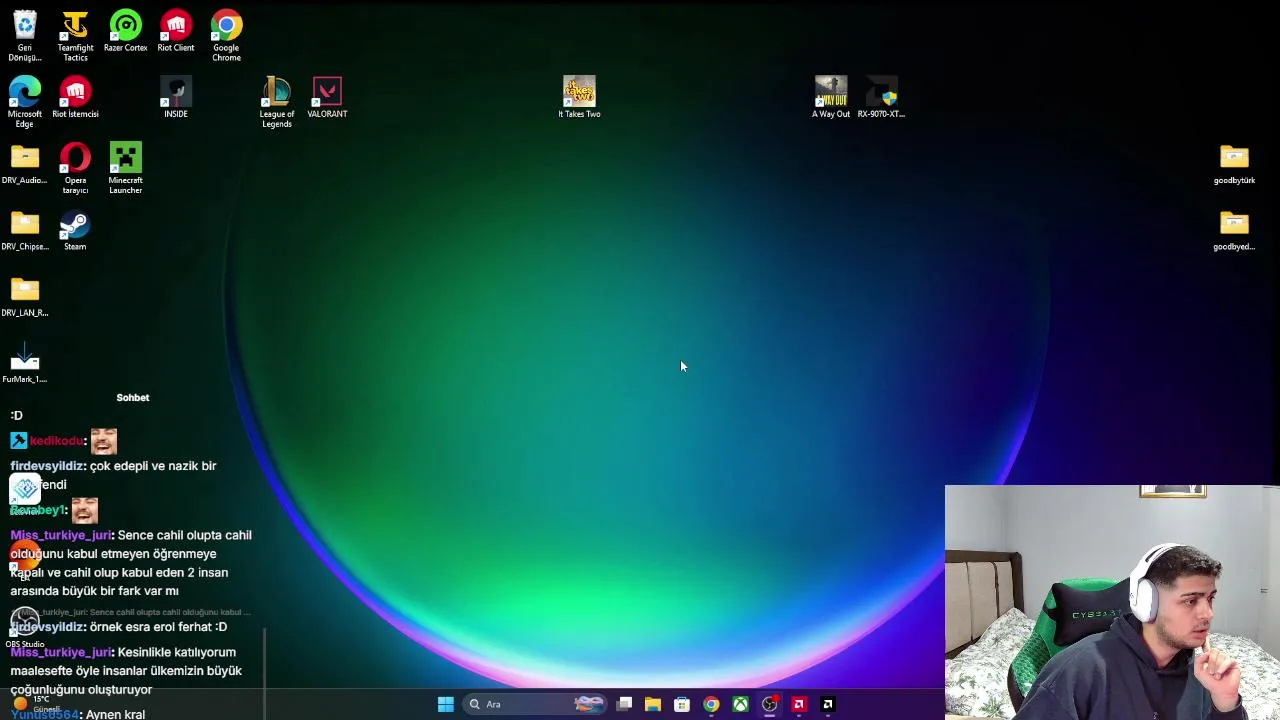Click the Sohbet chat header

[132, 397]
